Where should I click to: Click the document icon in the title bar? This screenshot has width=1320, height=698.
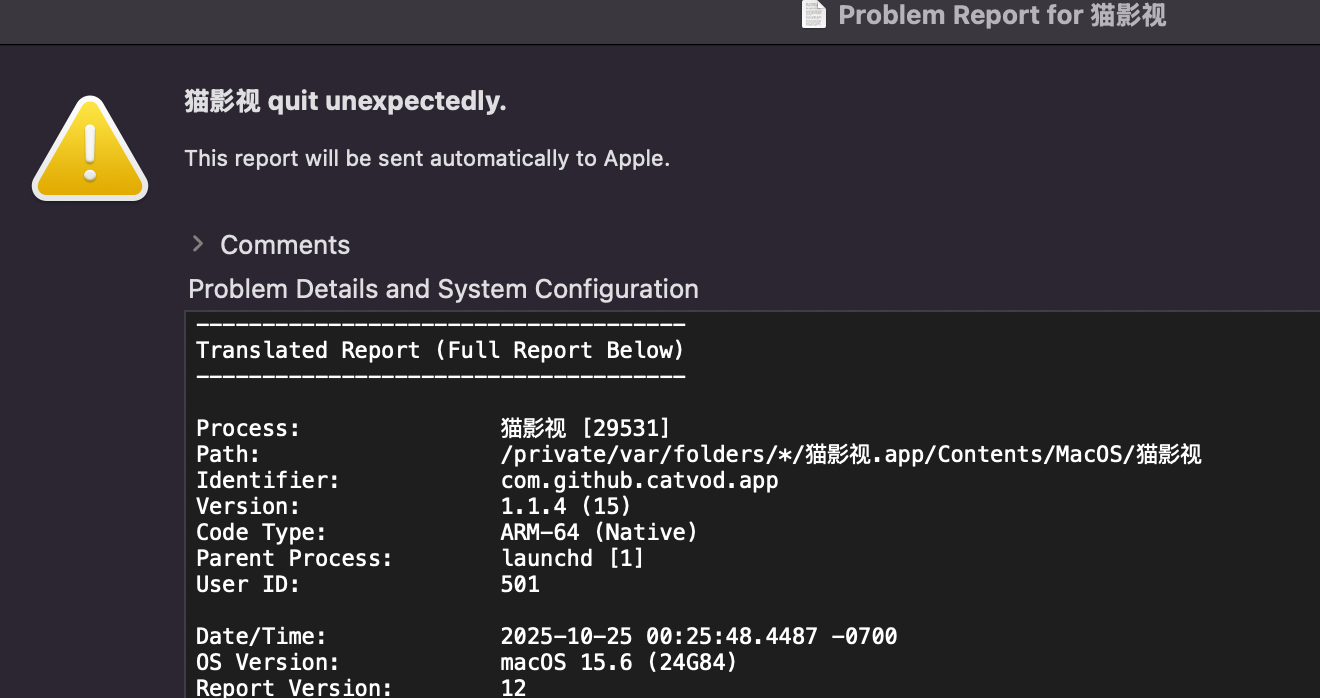point(814,15)
